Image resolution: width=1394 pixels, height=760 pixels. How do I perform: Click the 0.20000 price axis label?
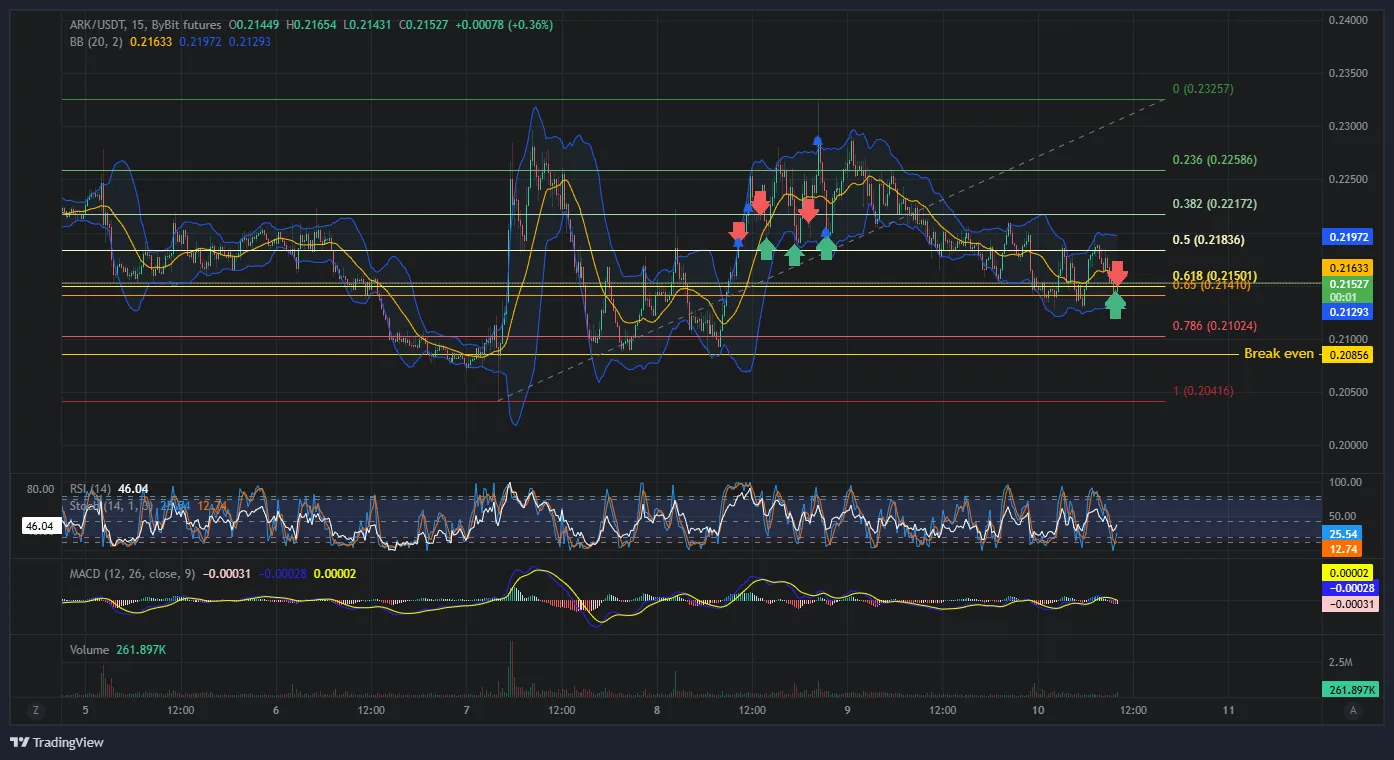point(1346,445)
